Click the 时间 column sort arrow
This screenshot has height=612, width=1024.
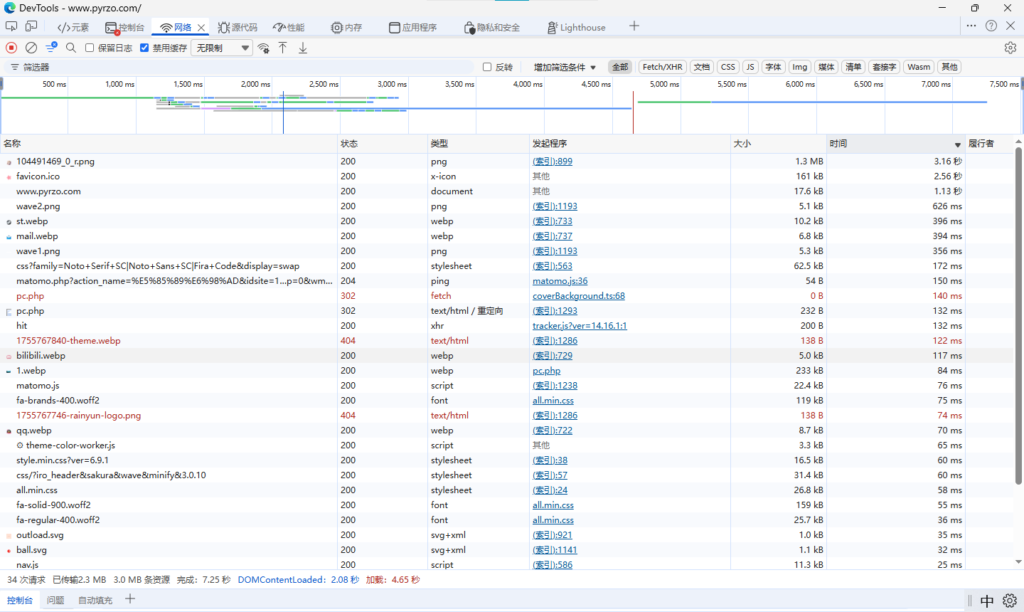pyautogui.click(x=957, y=145)
